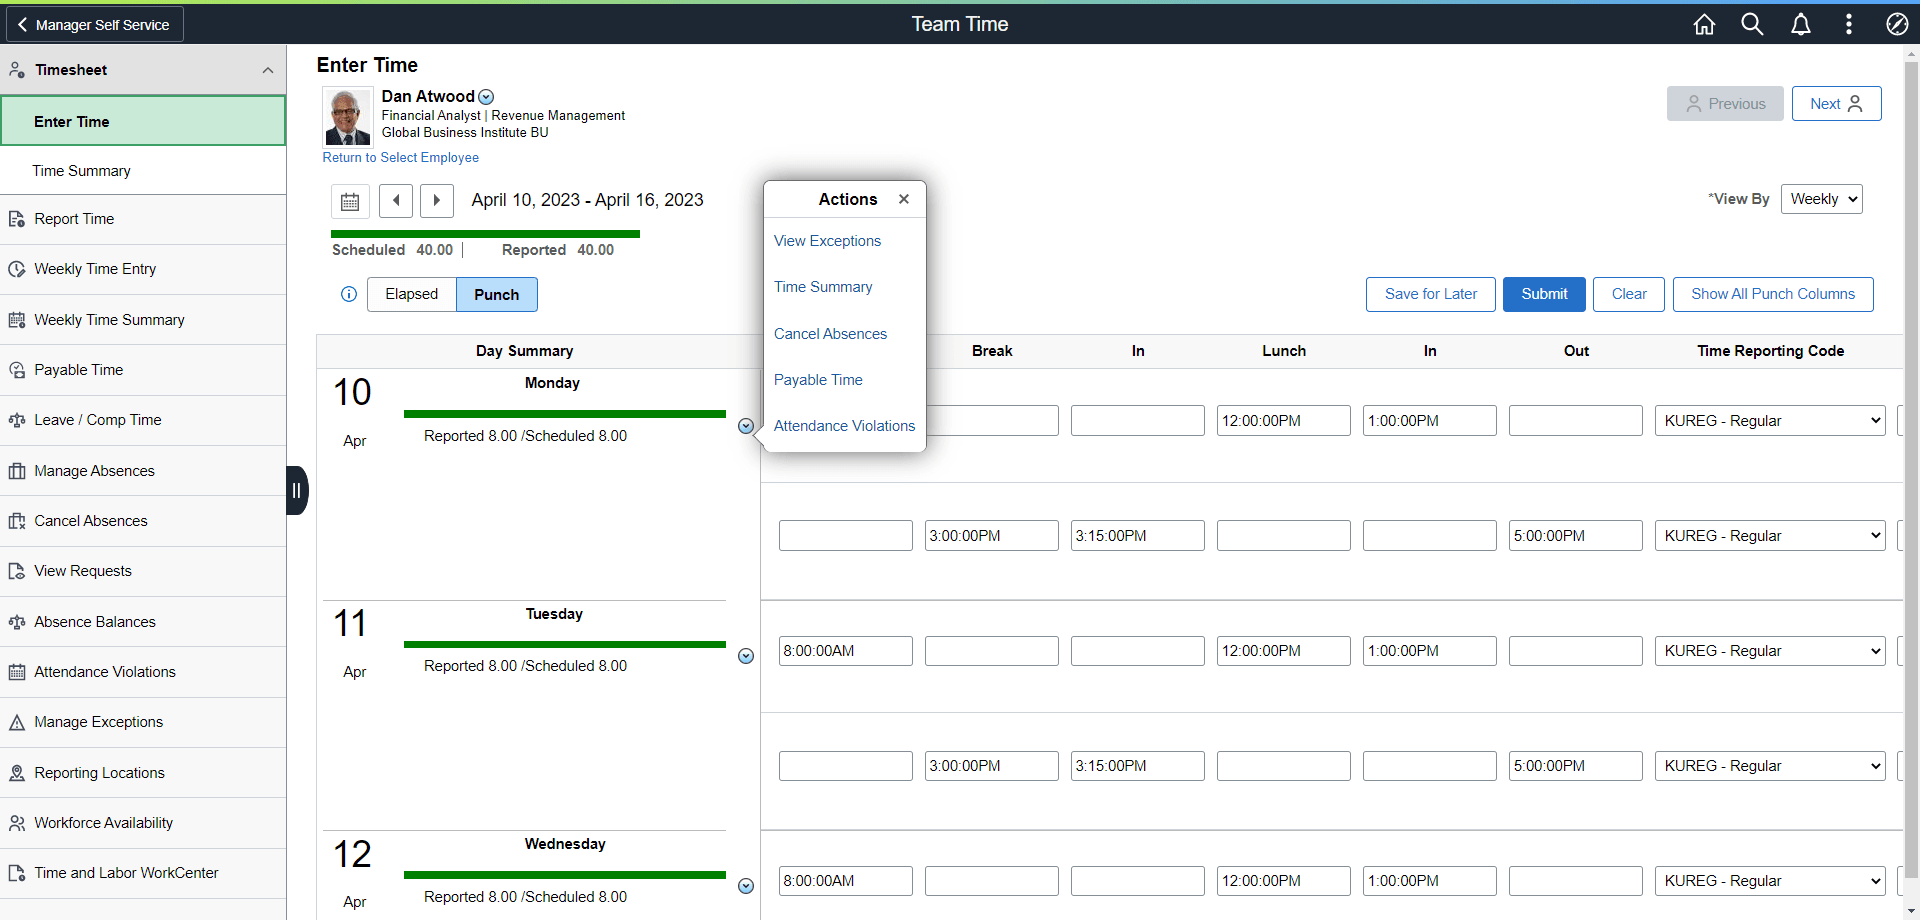Open Weekly Time Summary in sidebar
The image size is (1920, 920).
[x=143, y=320]
